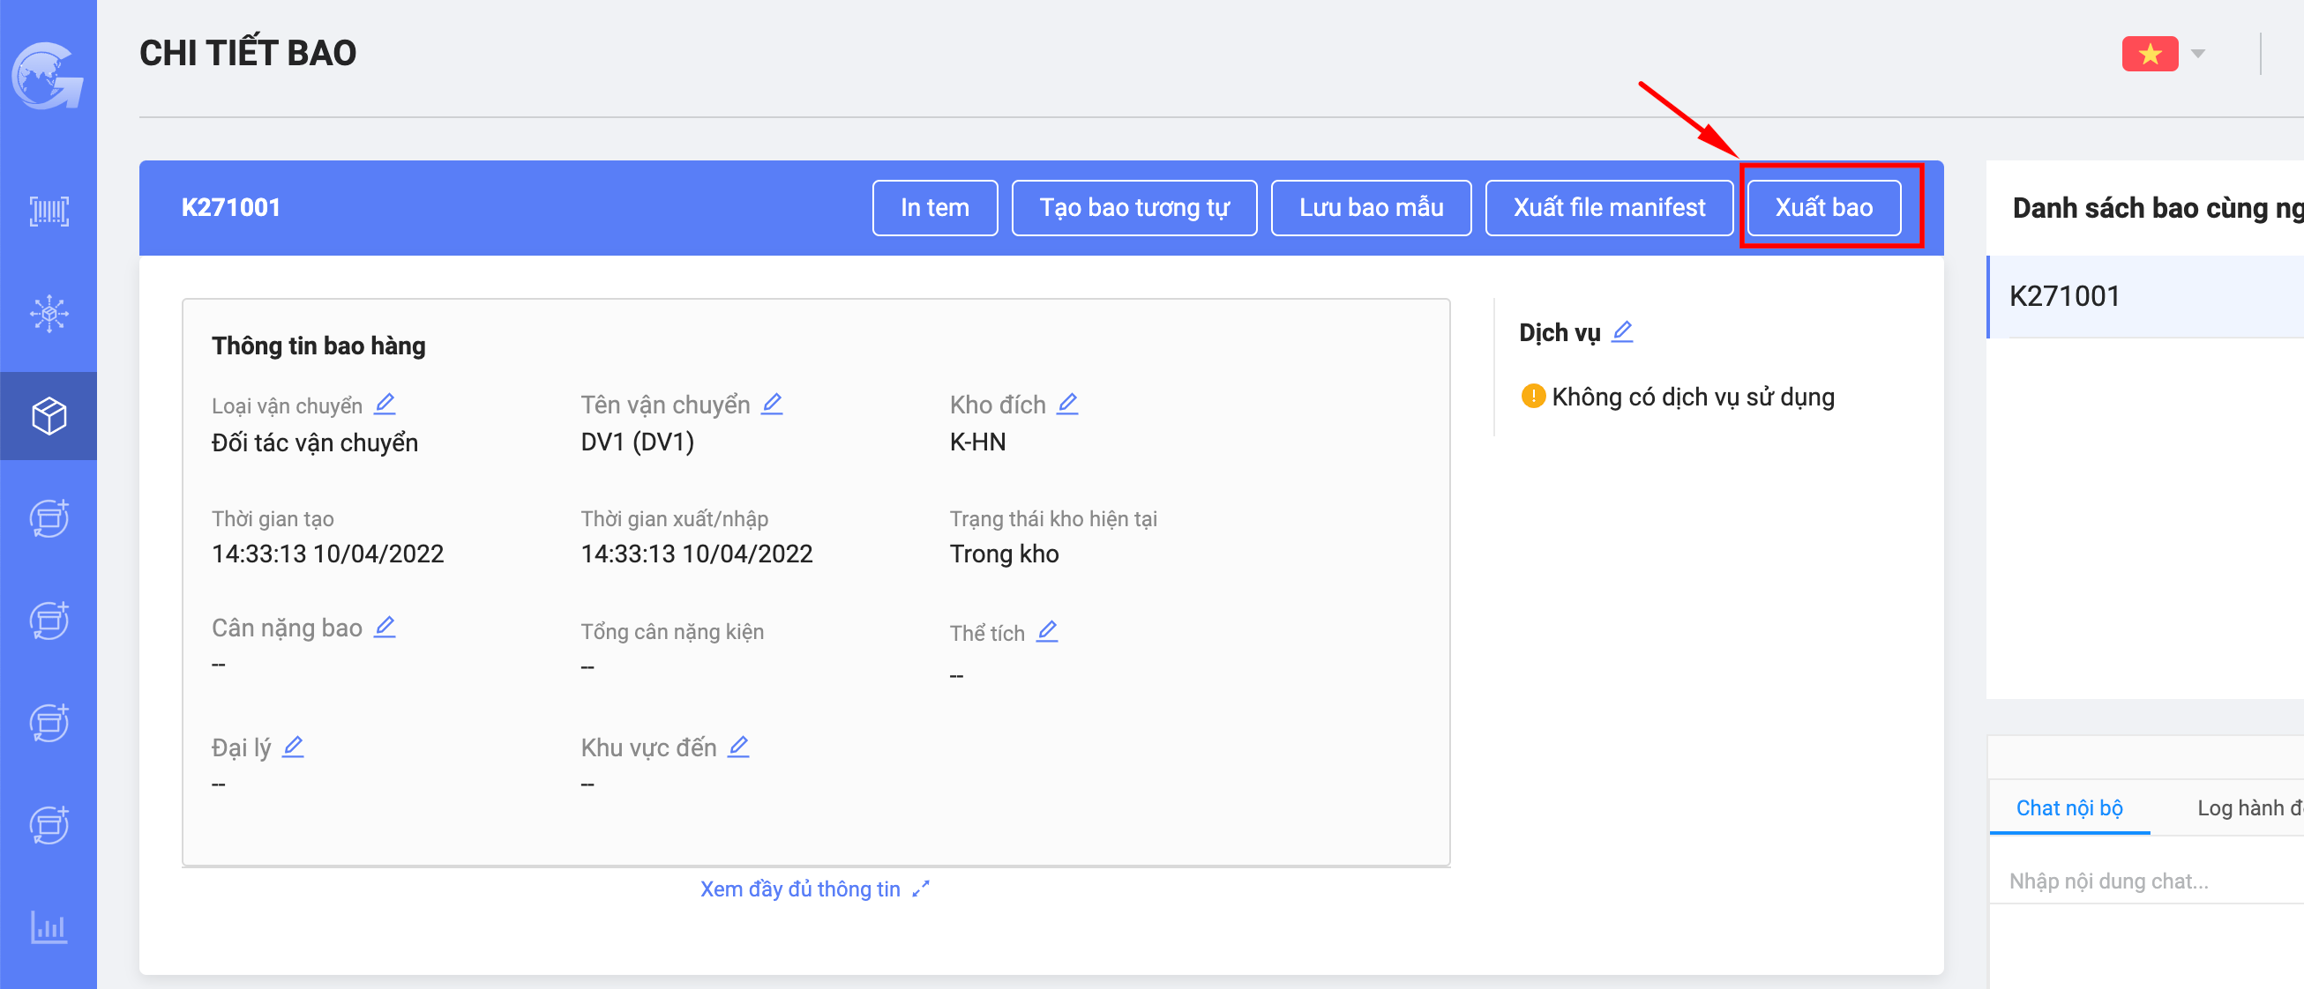Screen dimensions: 2304x989
Task: Edit Dịch vụ section with pencil icon
Action: point(1622,332)
